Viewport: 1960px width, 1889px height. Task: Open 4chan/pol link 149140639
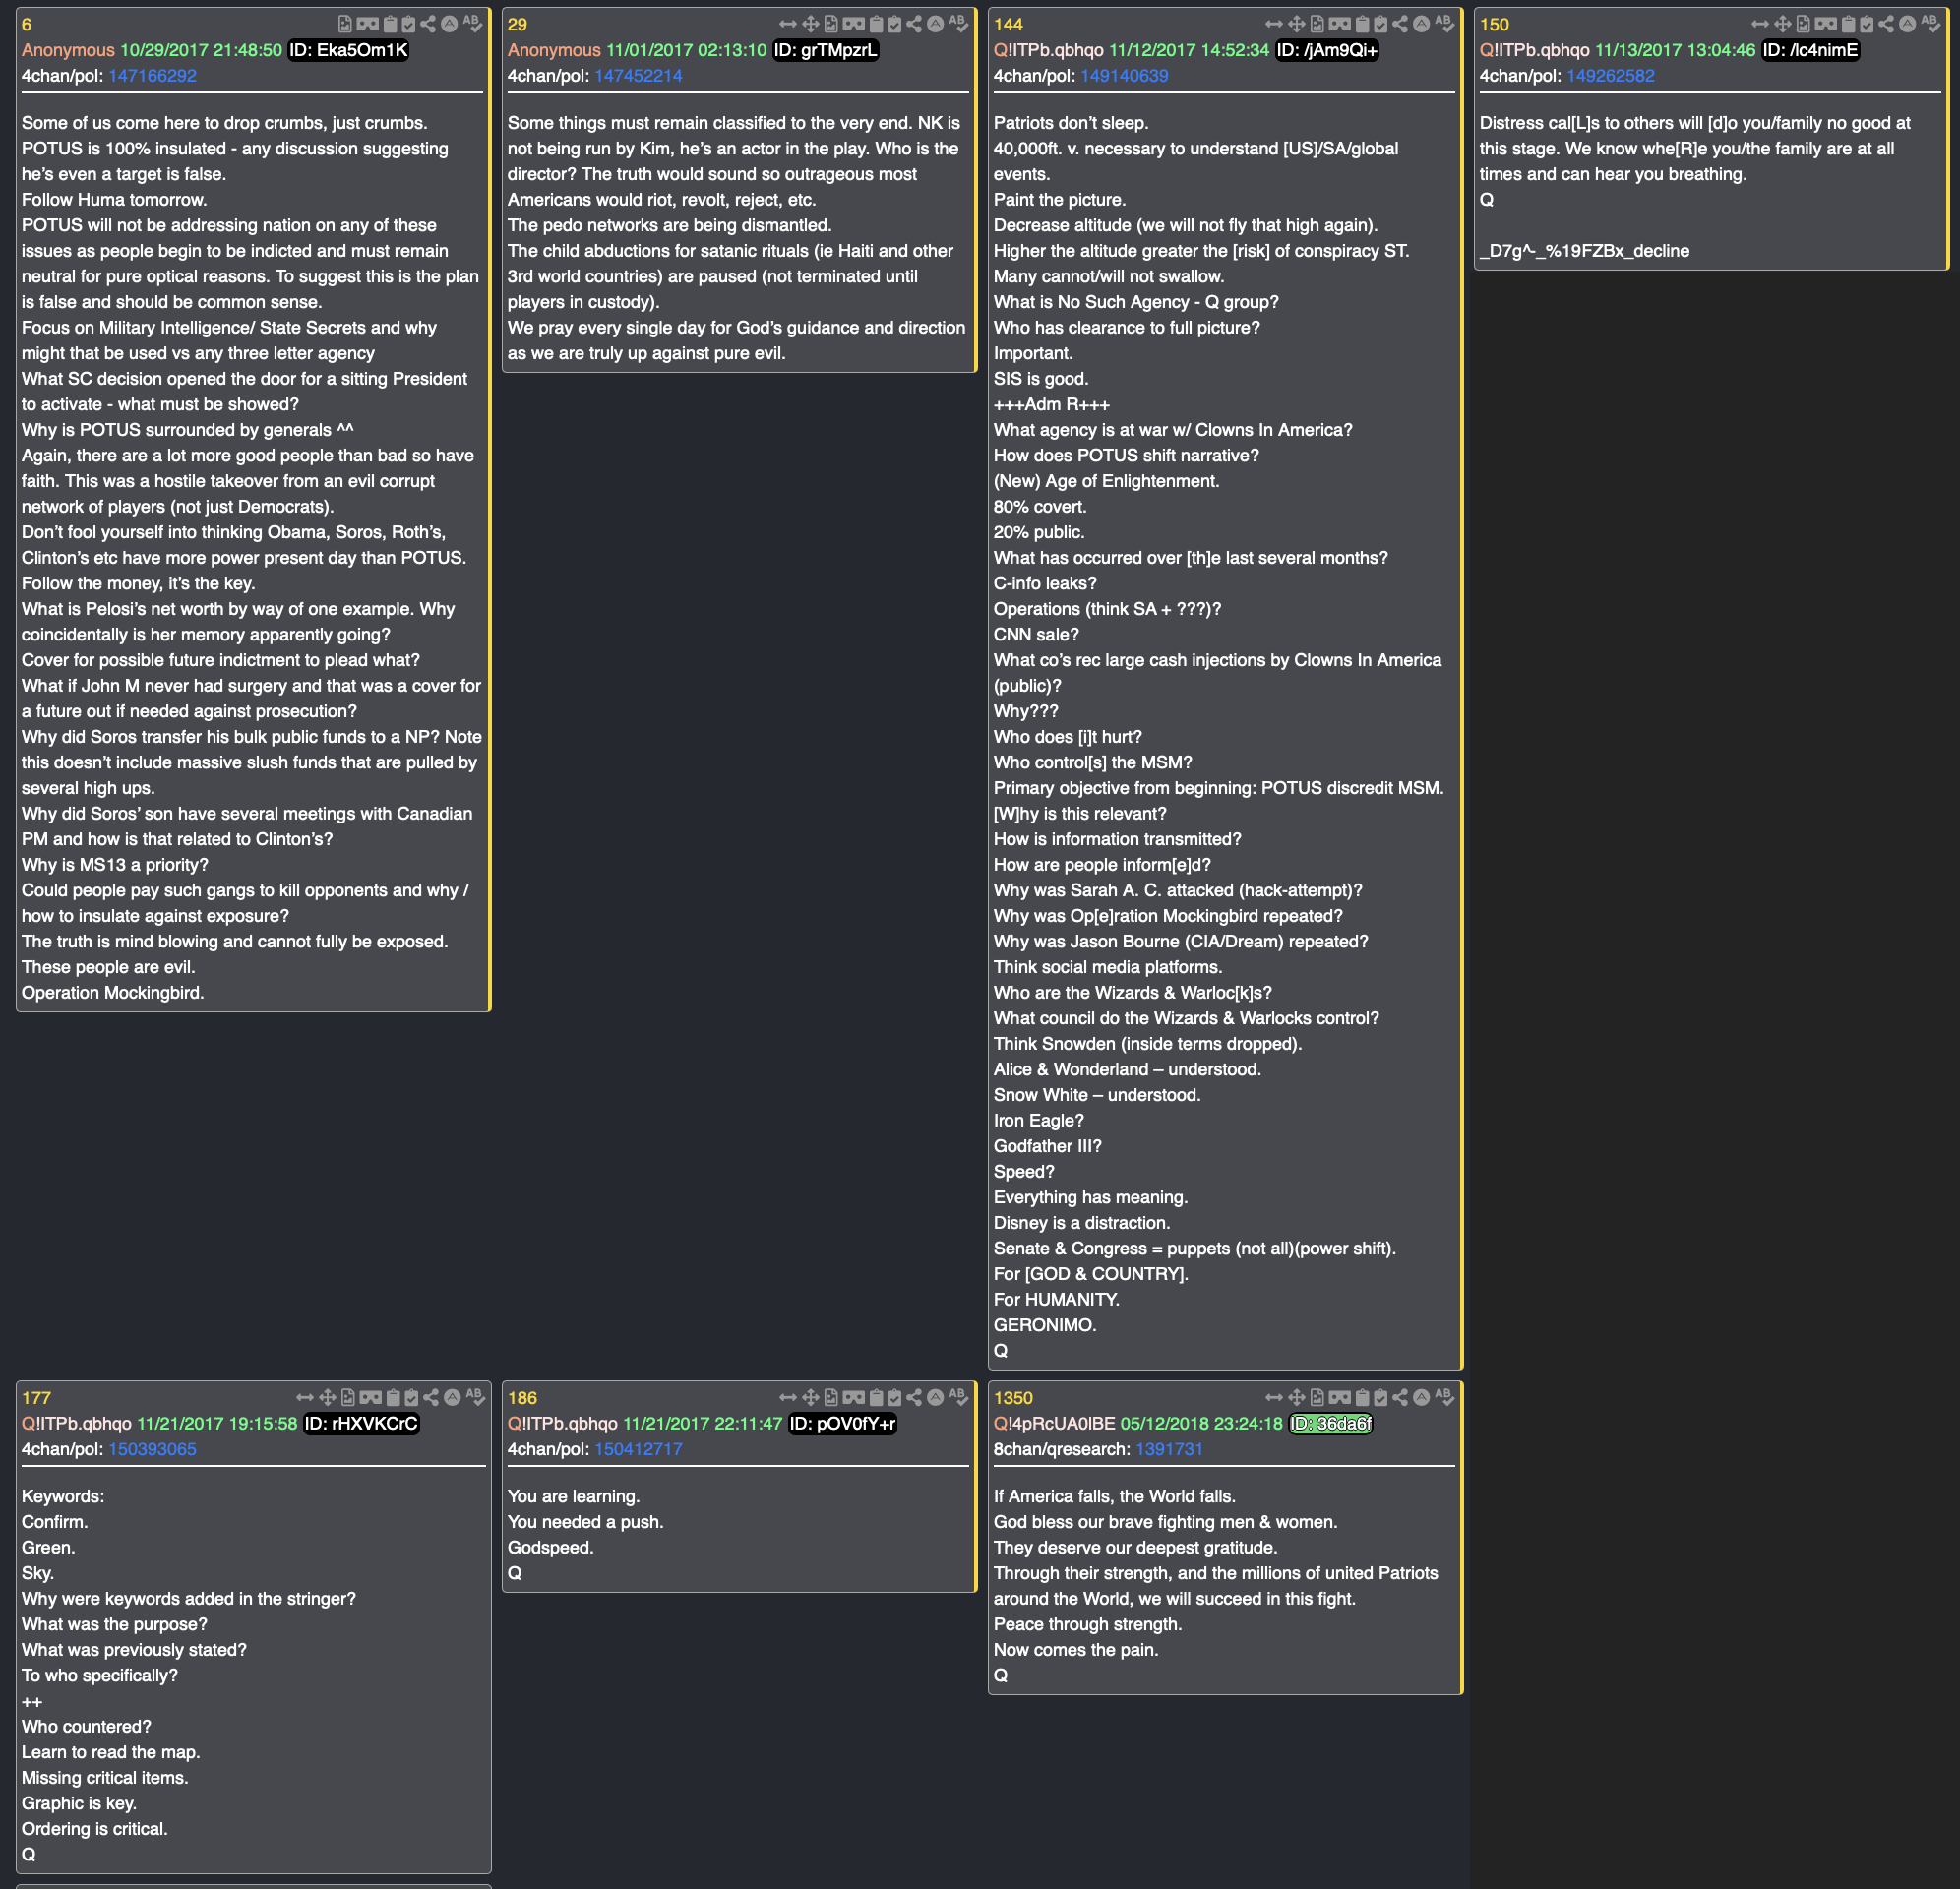(x=1124, y=76)
